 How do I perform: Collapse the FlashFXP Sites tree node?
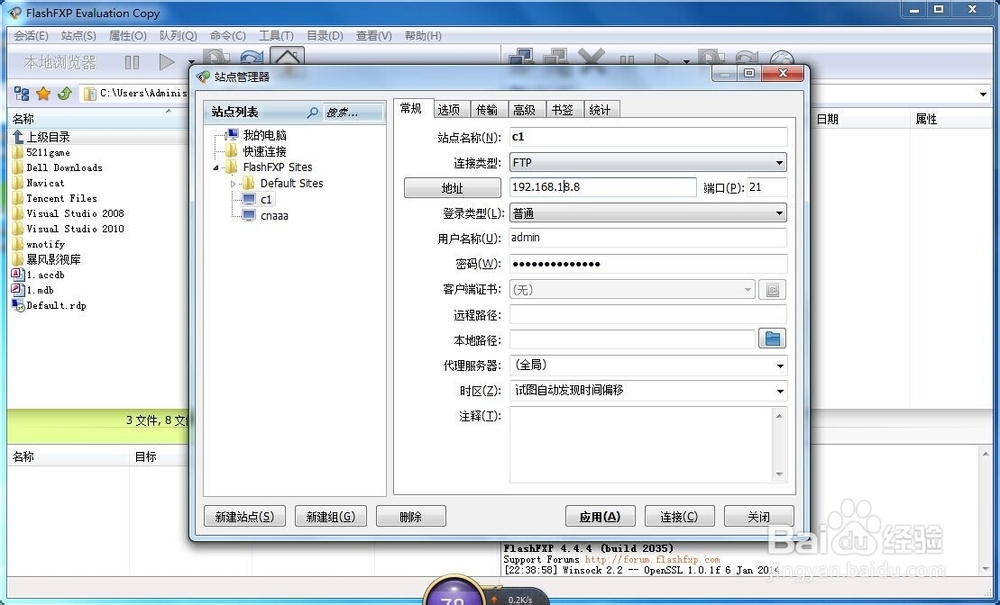tap(216, 168)
